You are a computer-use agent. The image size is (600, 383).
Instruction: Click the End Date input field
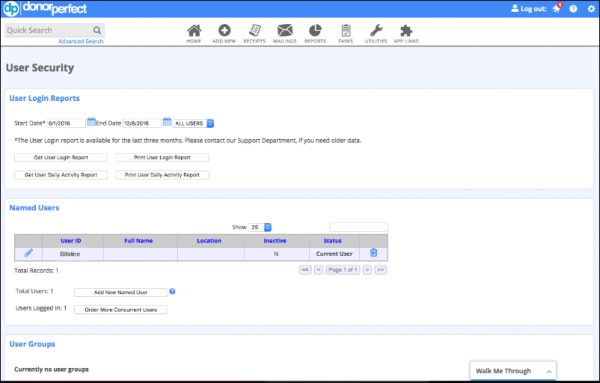142,123
